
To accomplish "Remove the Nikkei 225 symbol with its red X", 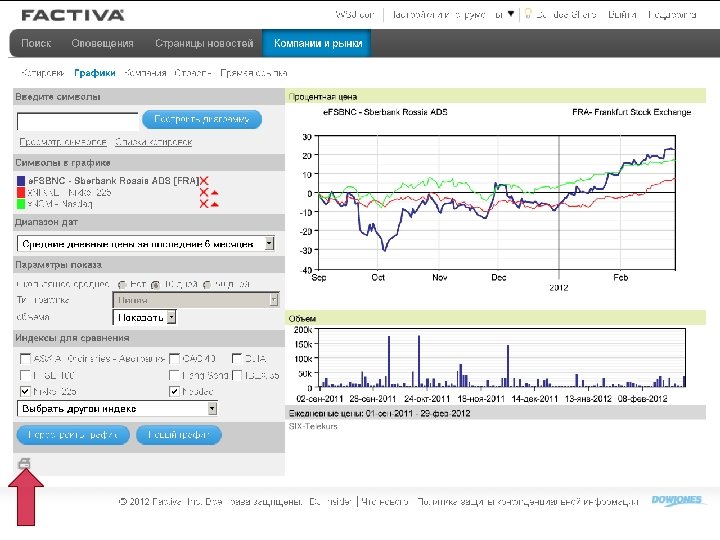I will tap(204, 192).
